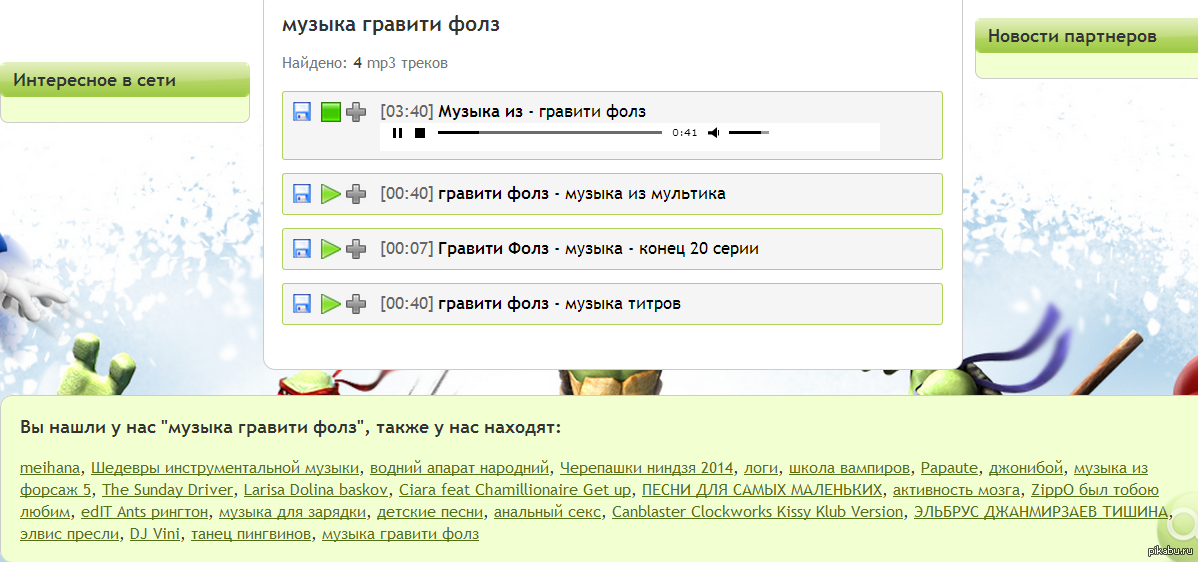Play the 'музыка титров' track
This screenshot has height=562, width=1198.
pos(331,304)
